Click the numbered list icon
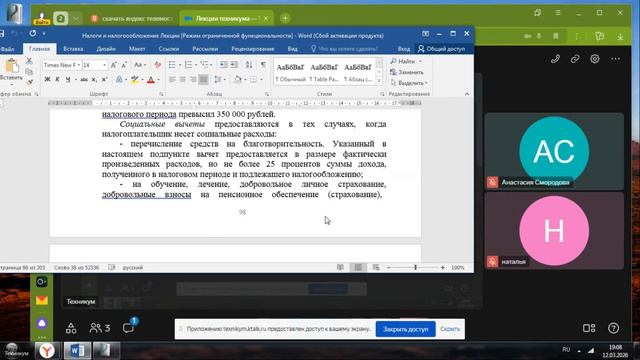The image size is (640, 360). [188, 65]
